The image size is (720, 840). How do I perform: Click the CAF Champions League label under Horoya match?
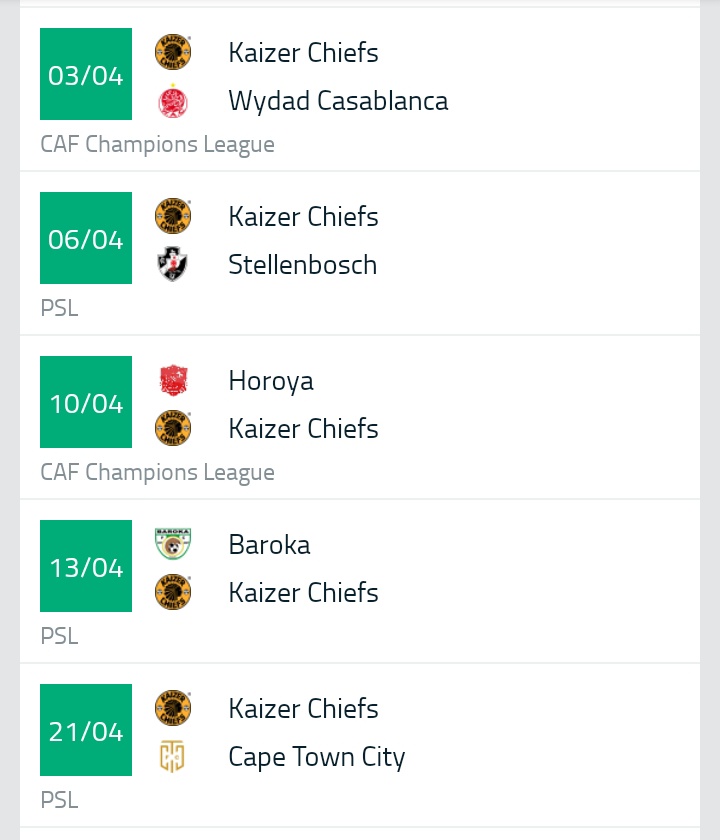tap(157, 472)
